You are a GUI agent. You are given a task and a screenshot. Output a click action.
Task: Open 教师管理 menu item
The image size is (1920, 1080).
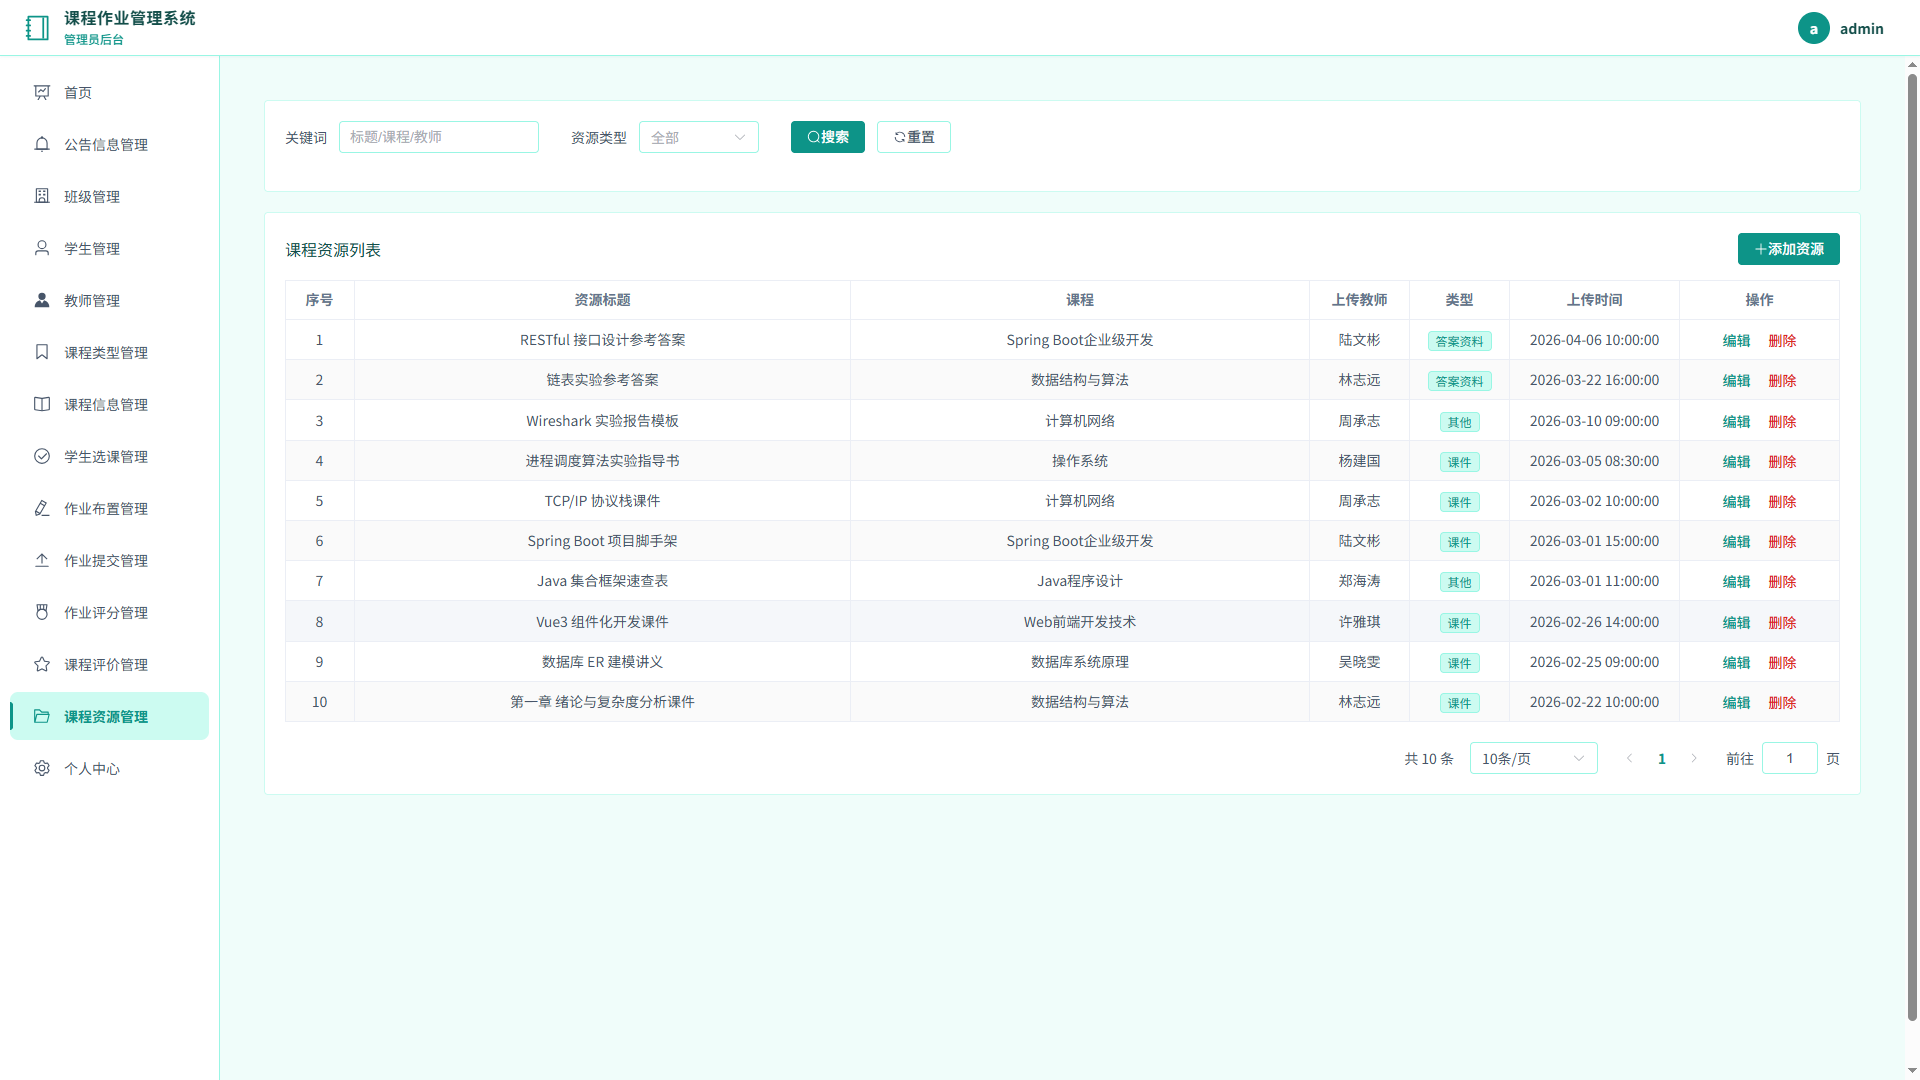tap(110, 300)
